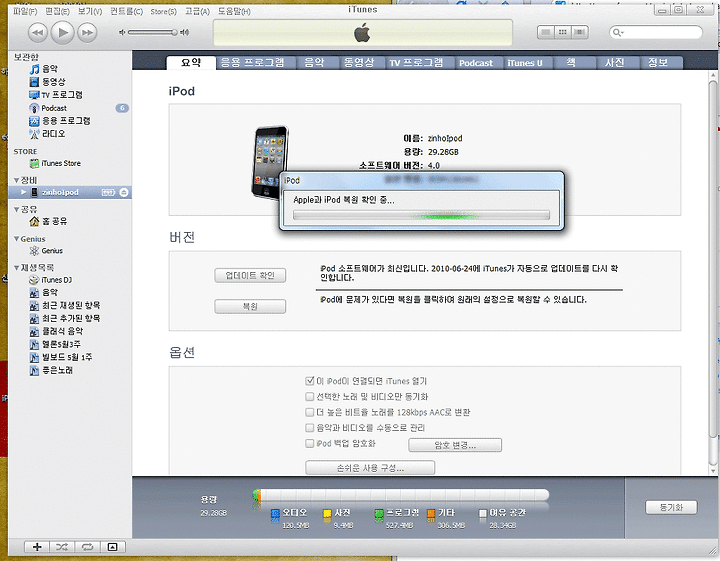Open the 도움말 menu
The width and height of the screenshot is (720, 561).
coord(234,11)
